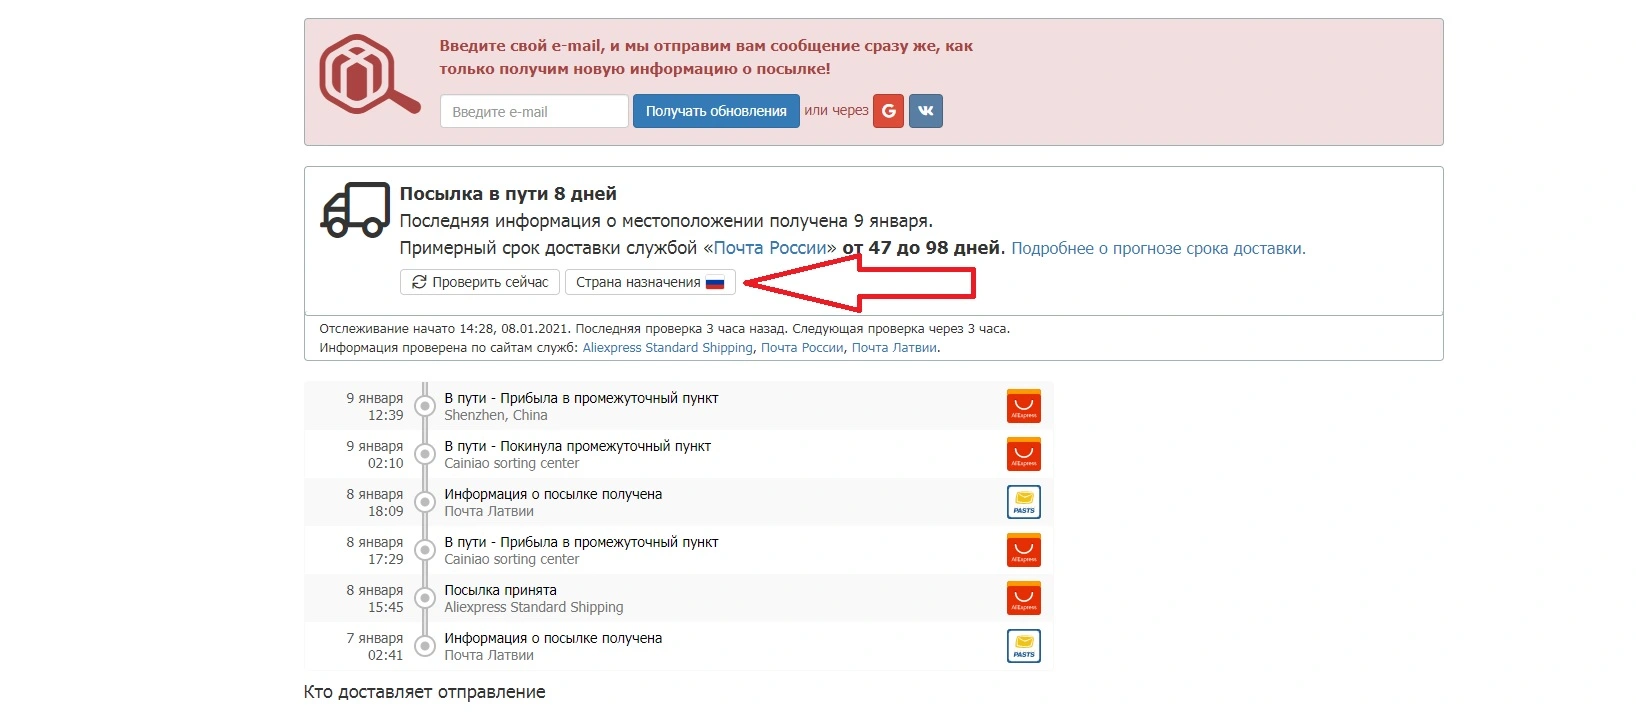This screenshot has width=1636, height=712.
Task: Click AliExpress icon for 17:29 event
Action: [x=1023, y=550]
